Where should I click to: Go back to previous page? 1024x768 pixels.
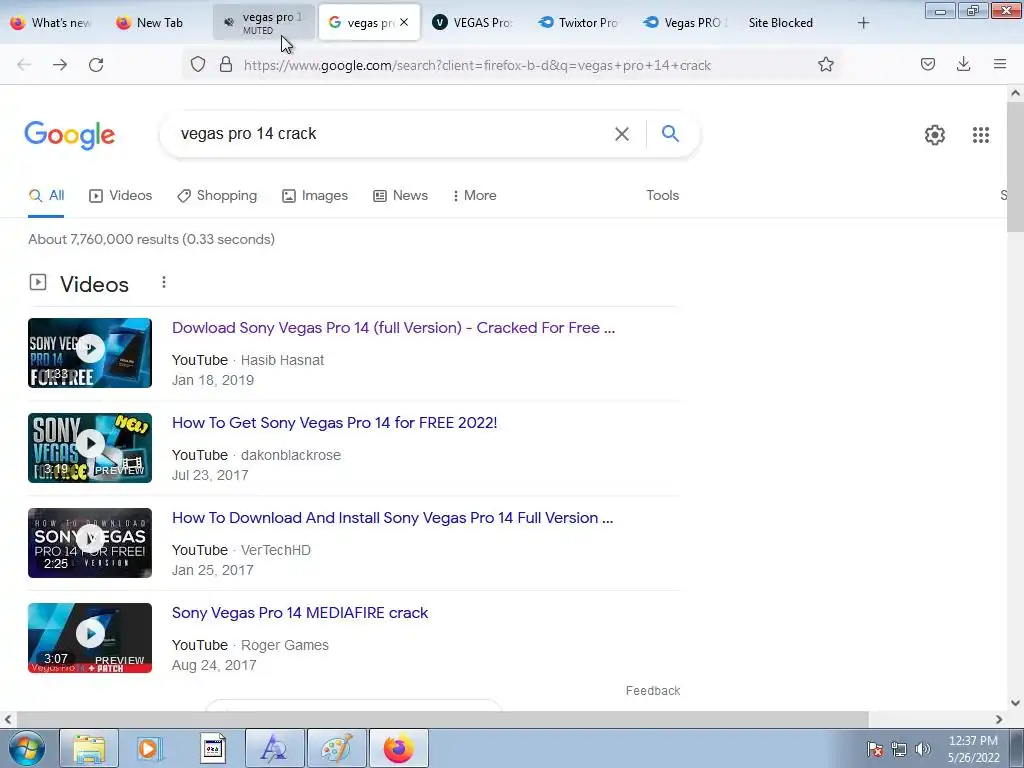(x=24, y=65)
